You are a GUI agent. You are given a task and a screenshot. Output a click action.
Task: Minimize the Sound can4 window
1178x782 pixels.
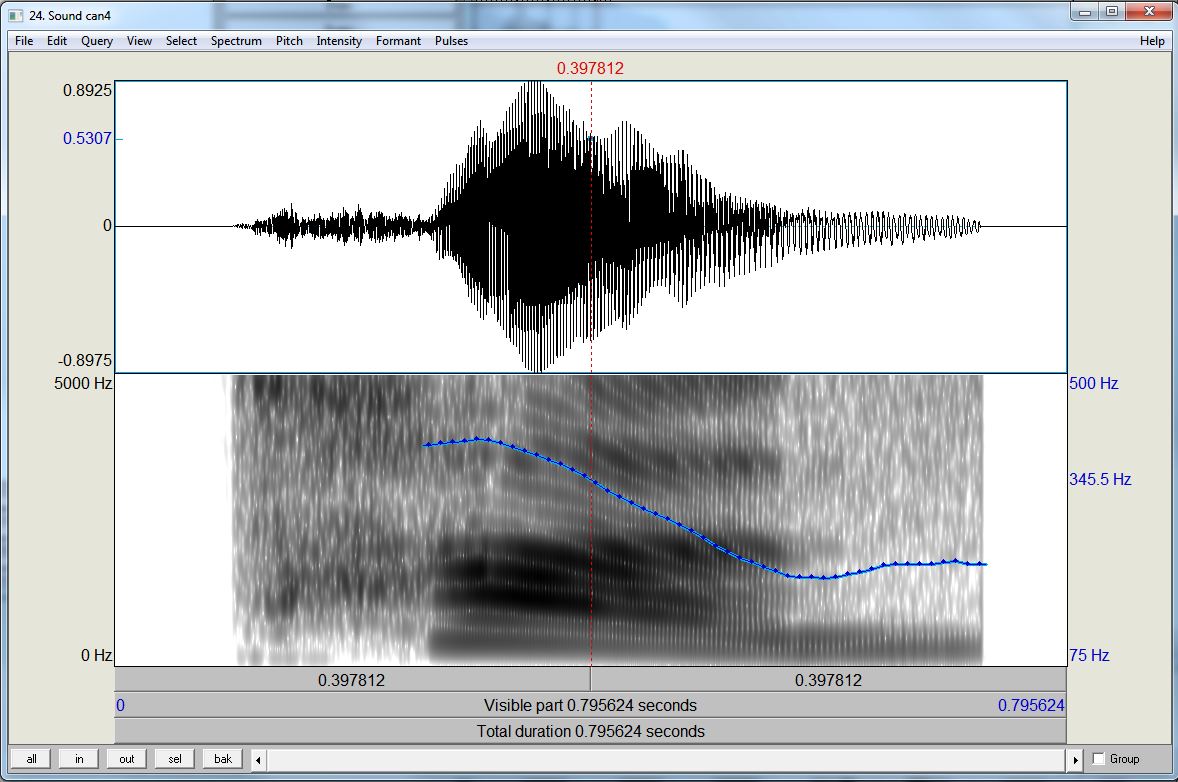click(1085, 11)
